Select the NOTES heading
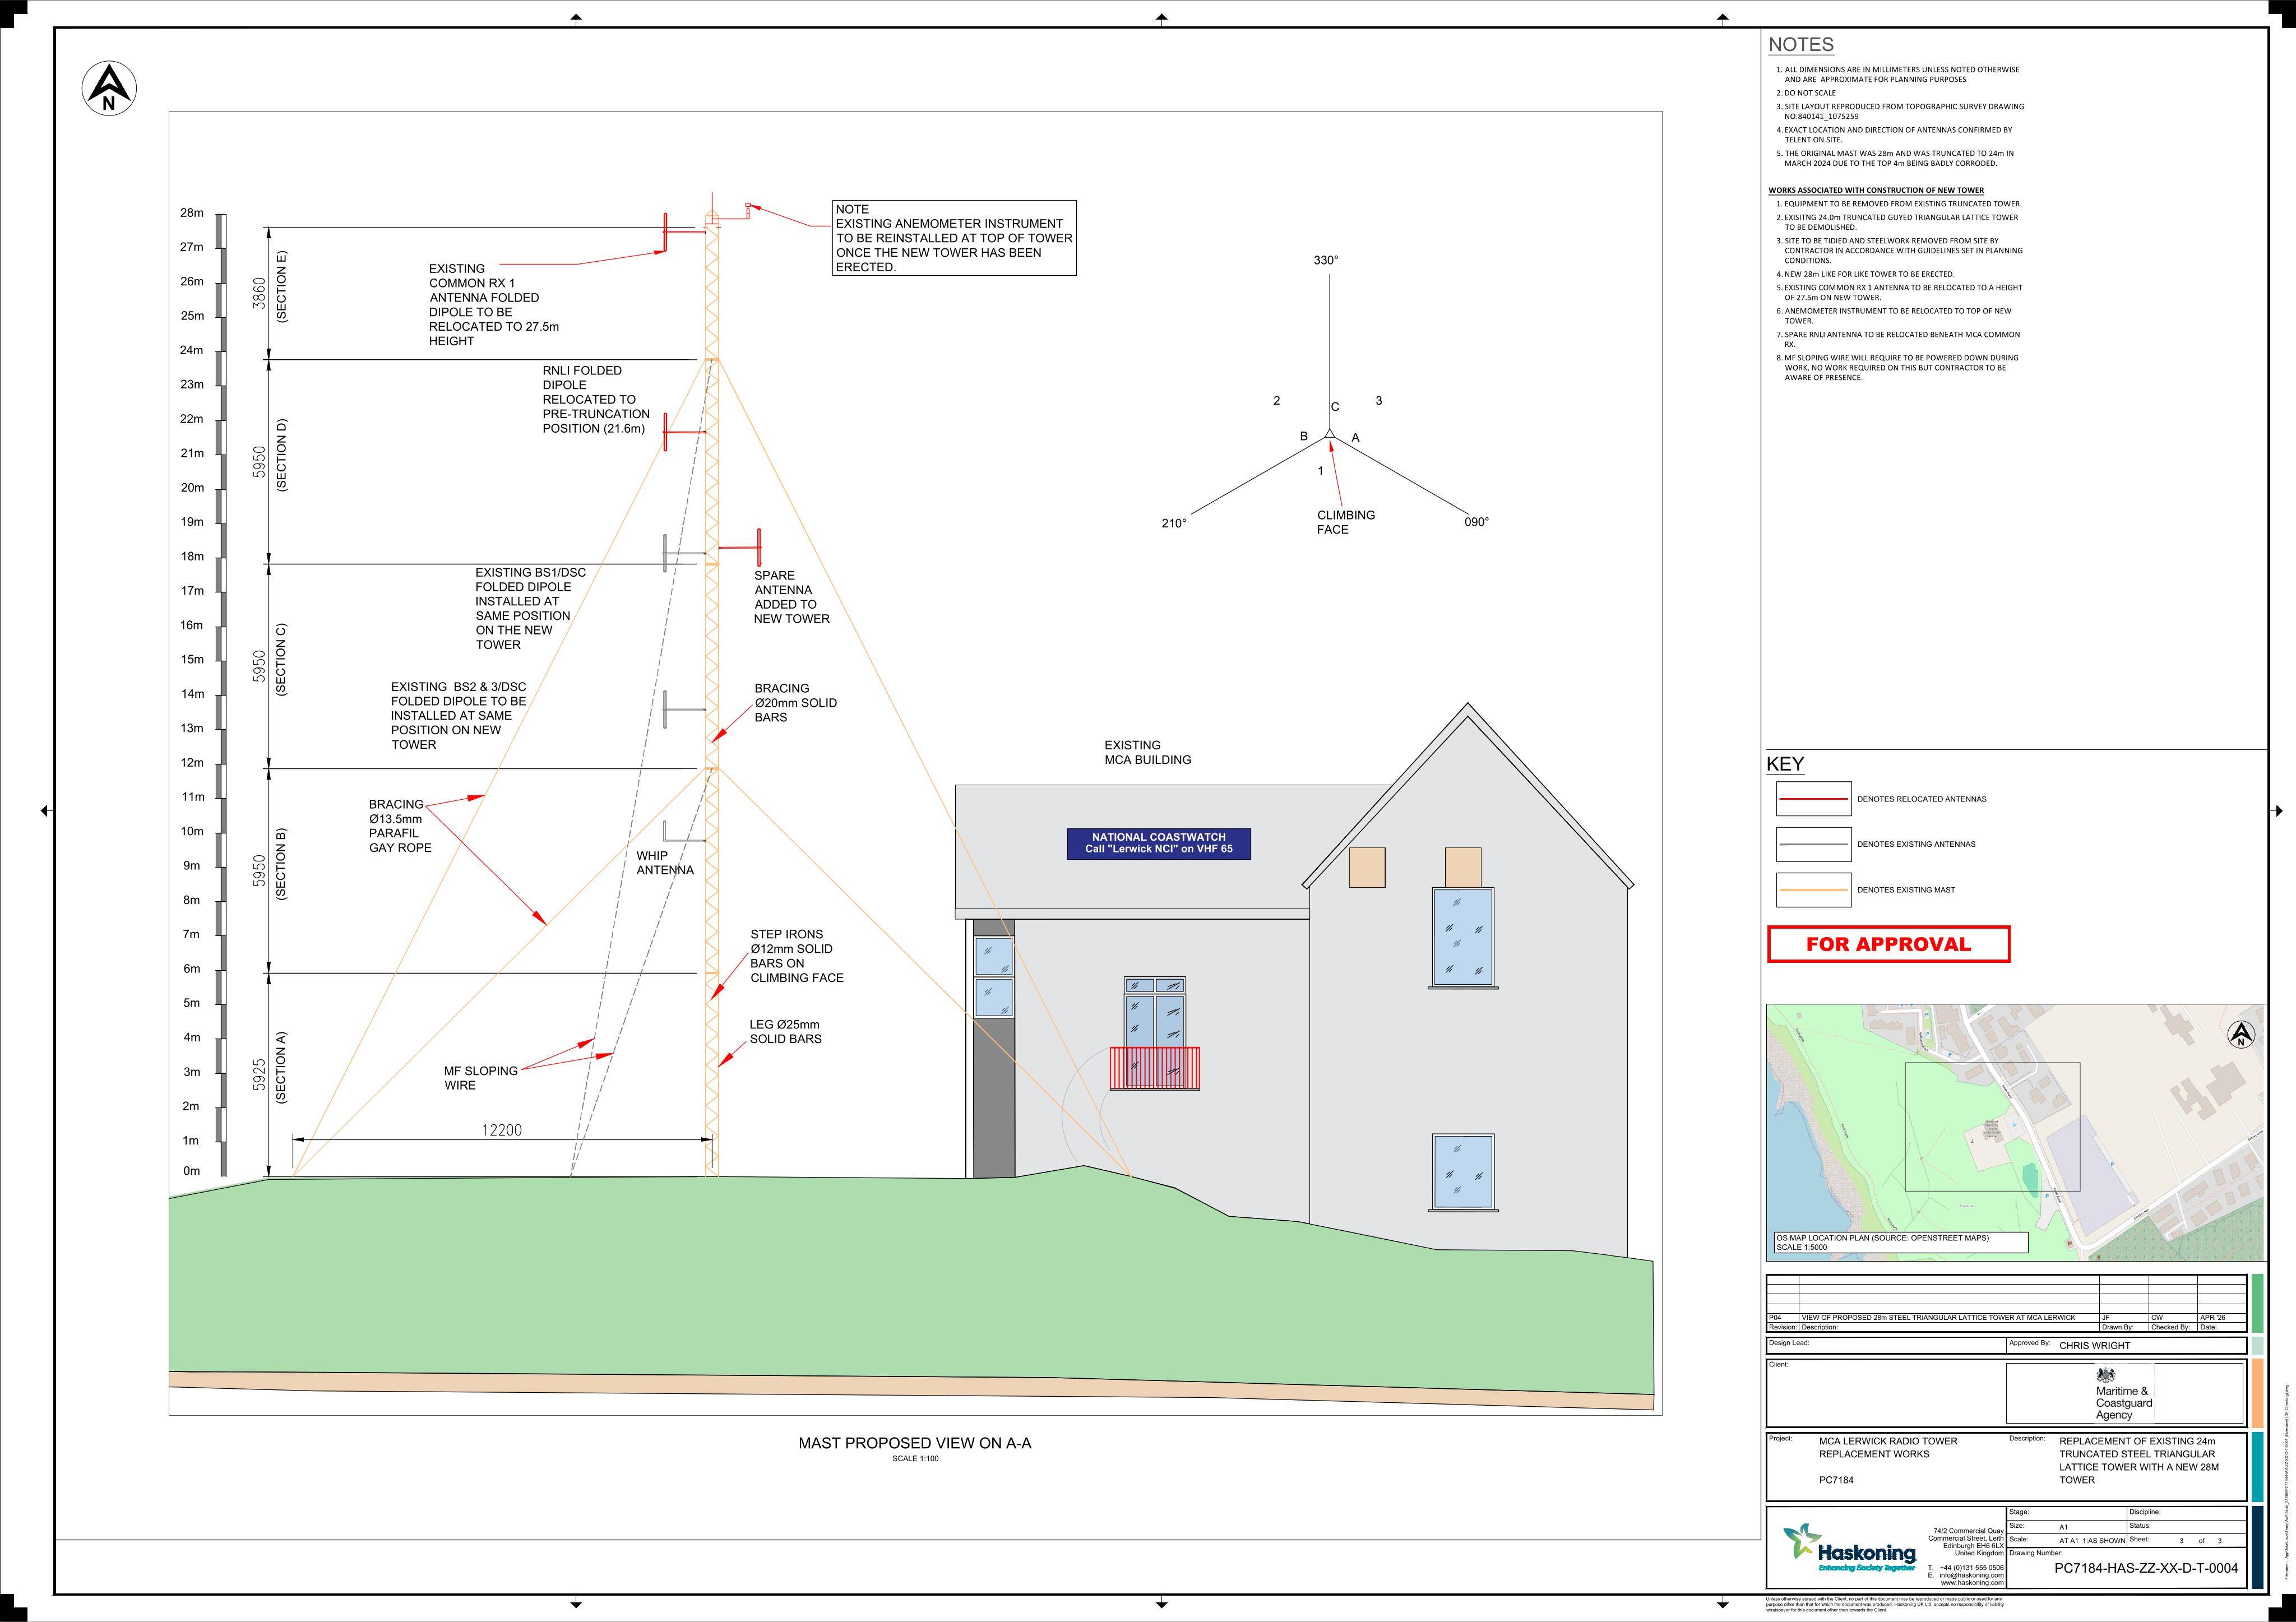 click(x=1801, y=45)
